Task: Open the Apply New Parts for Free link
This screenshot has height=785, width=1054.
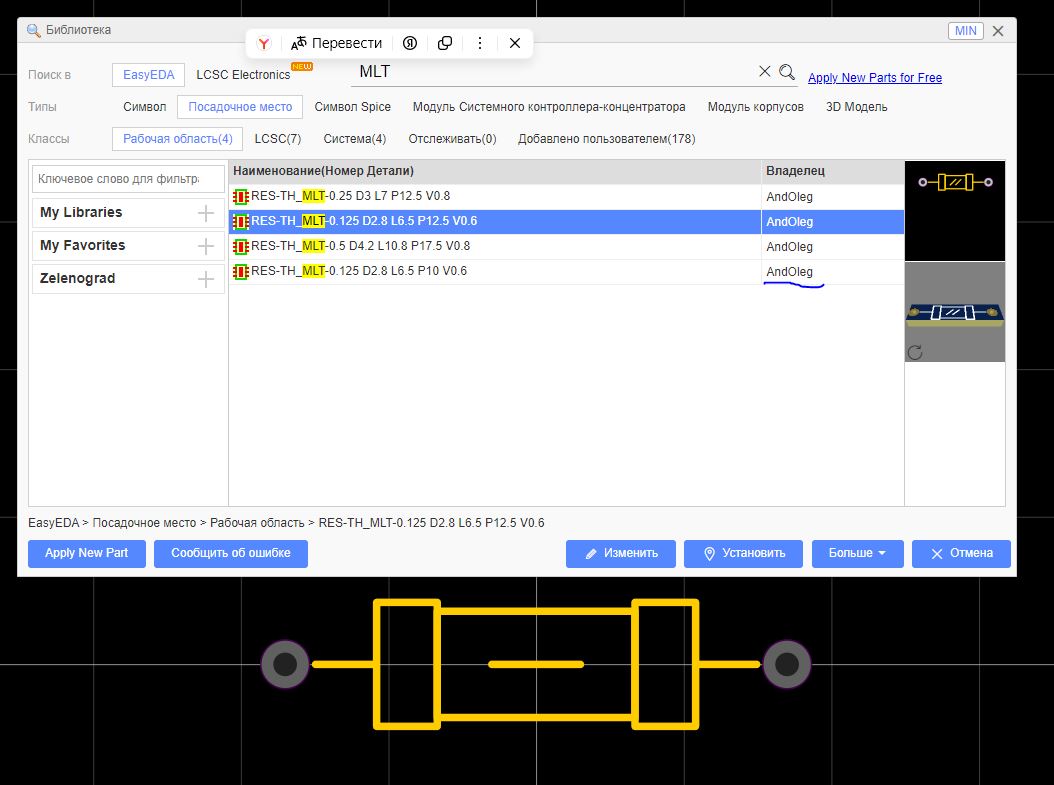Action: point(875,78)
